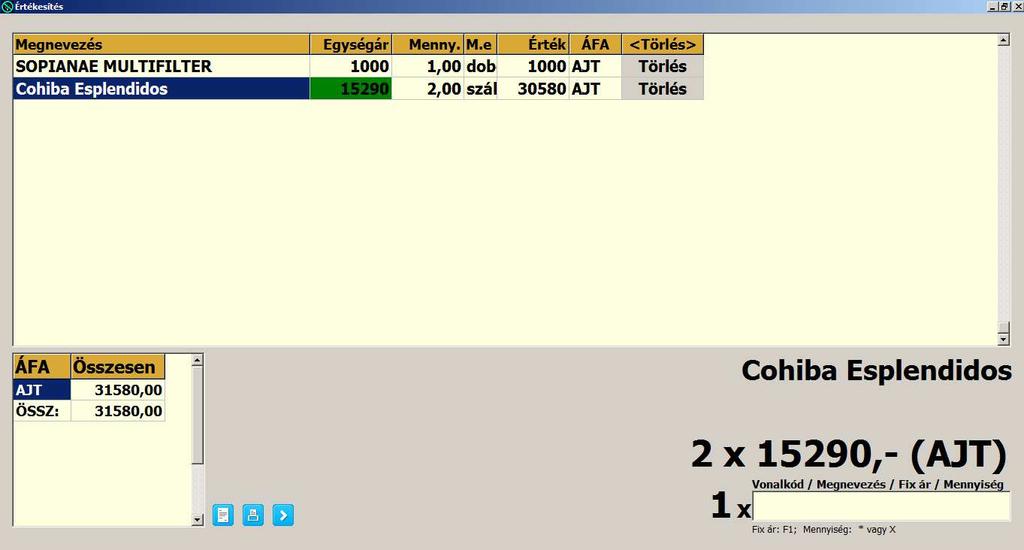Image resolution: width=1024 pixels, height=550 pixels.
Task: Delete the SOPIANAE MULTIFILTER row via Törlés
Action: pos(662,66)
